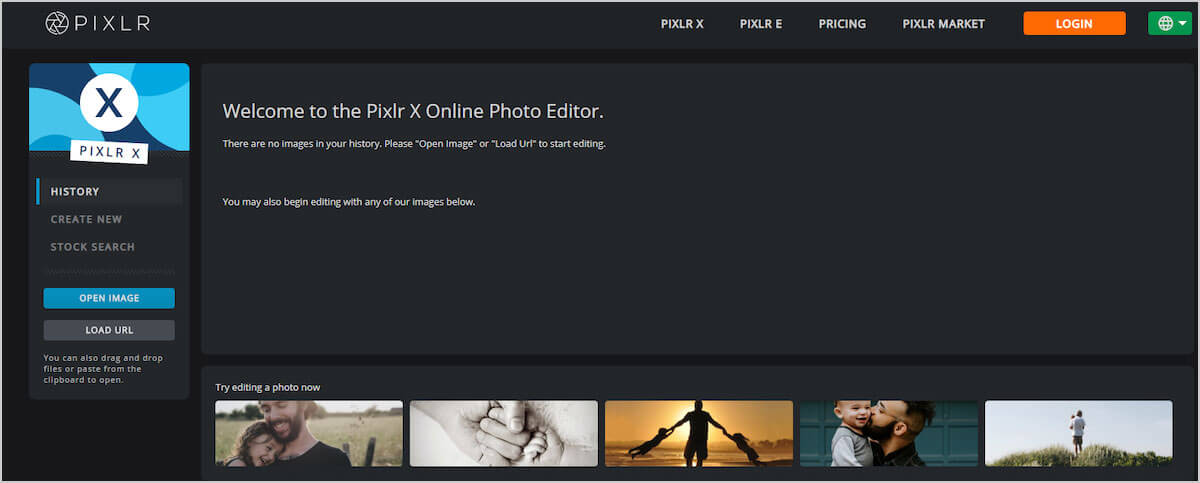Open the black-and-white holding hands photo
Screen dimensions: 1200x483
[504, 433]
